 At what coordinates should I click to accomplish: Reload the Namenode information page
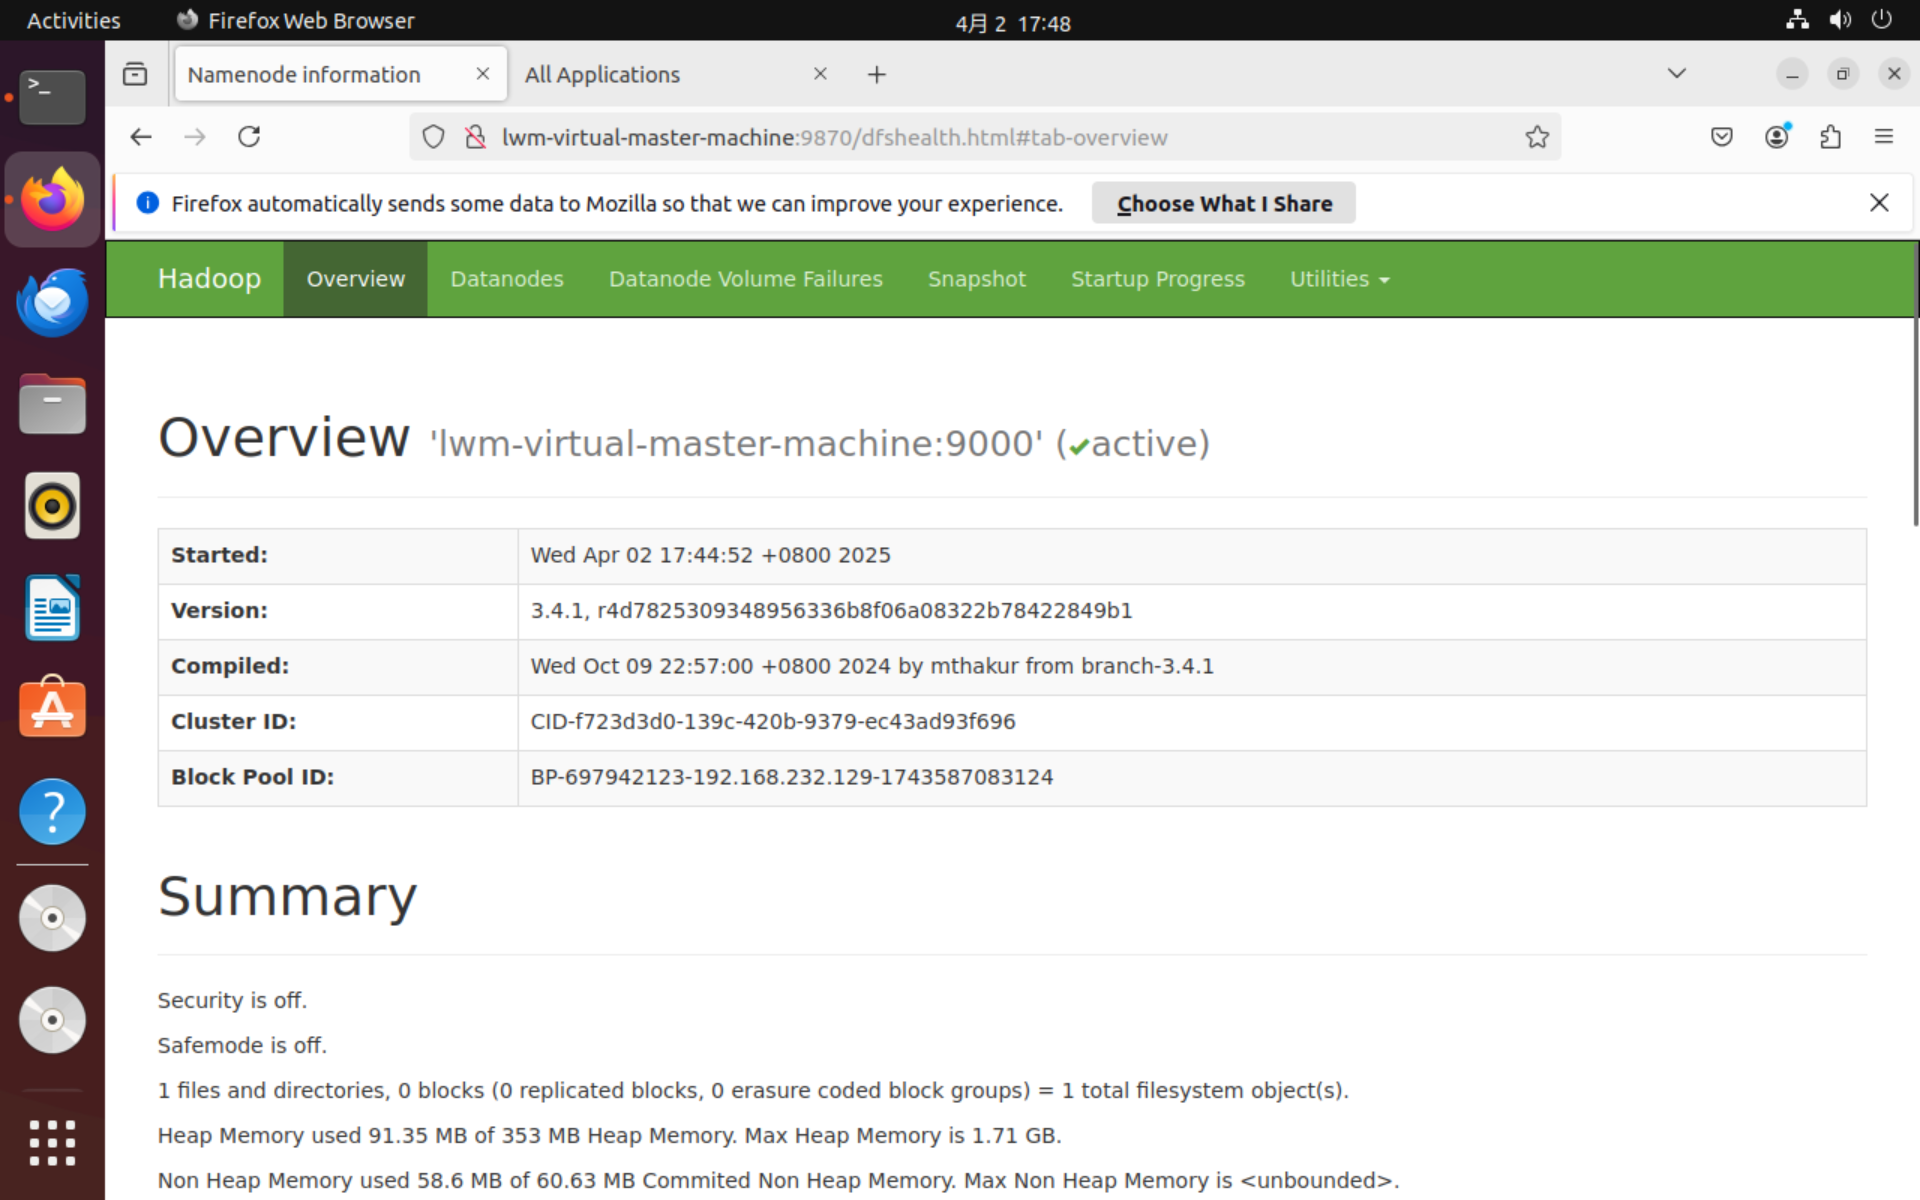point(249,137)
